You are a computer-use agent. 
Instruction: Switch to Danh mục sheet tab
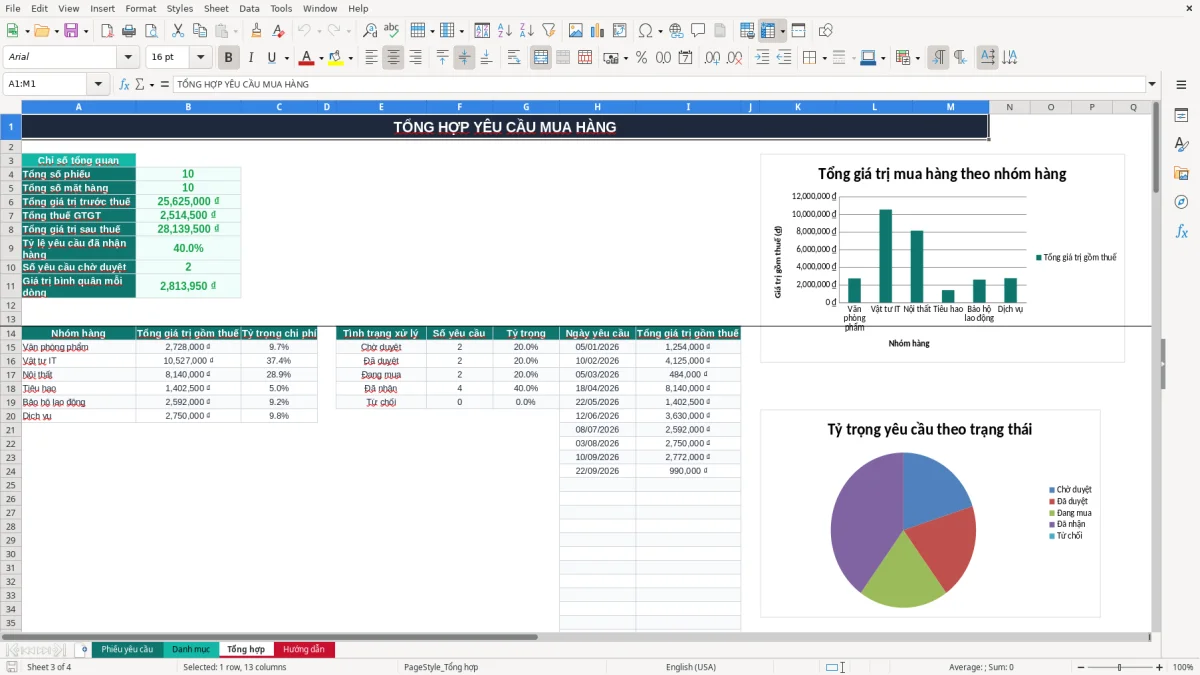(190, 649)
